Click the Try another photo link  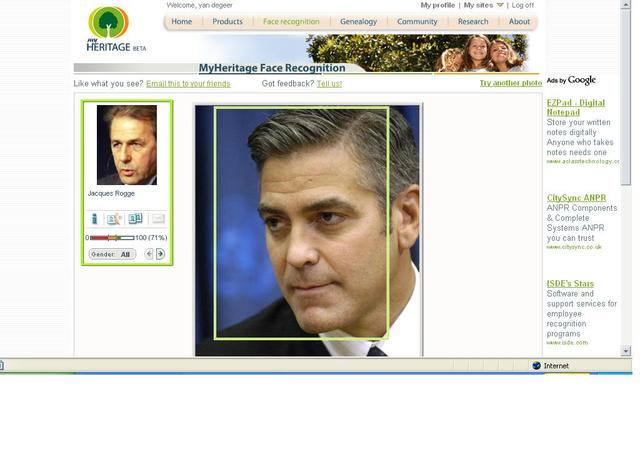(x=511, y=83)
